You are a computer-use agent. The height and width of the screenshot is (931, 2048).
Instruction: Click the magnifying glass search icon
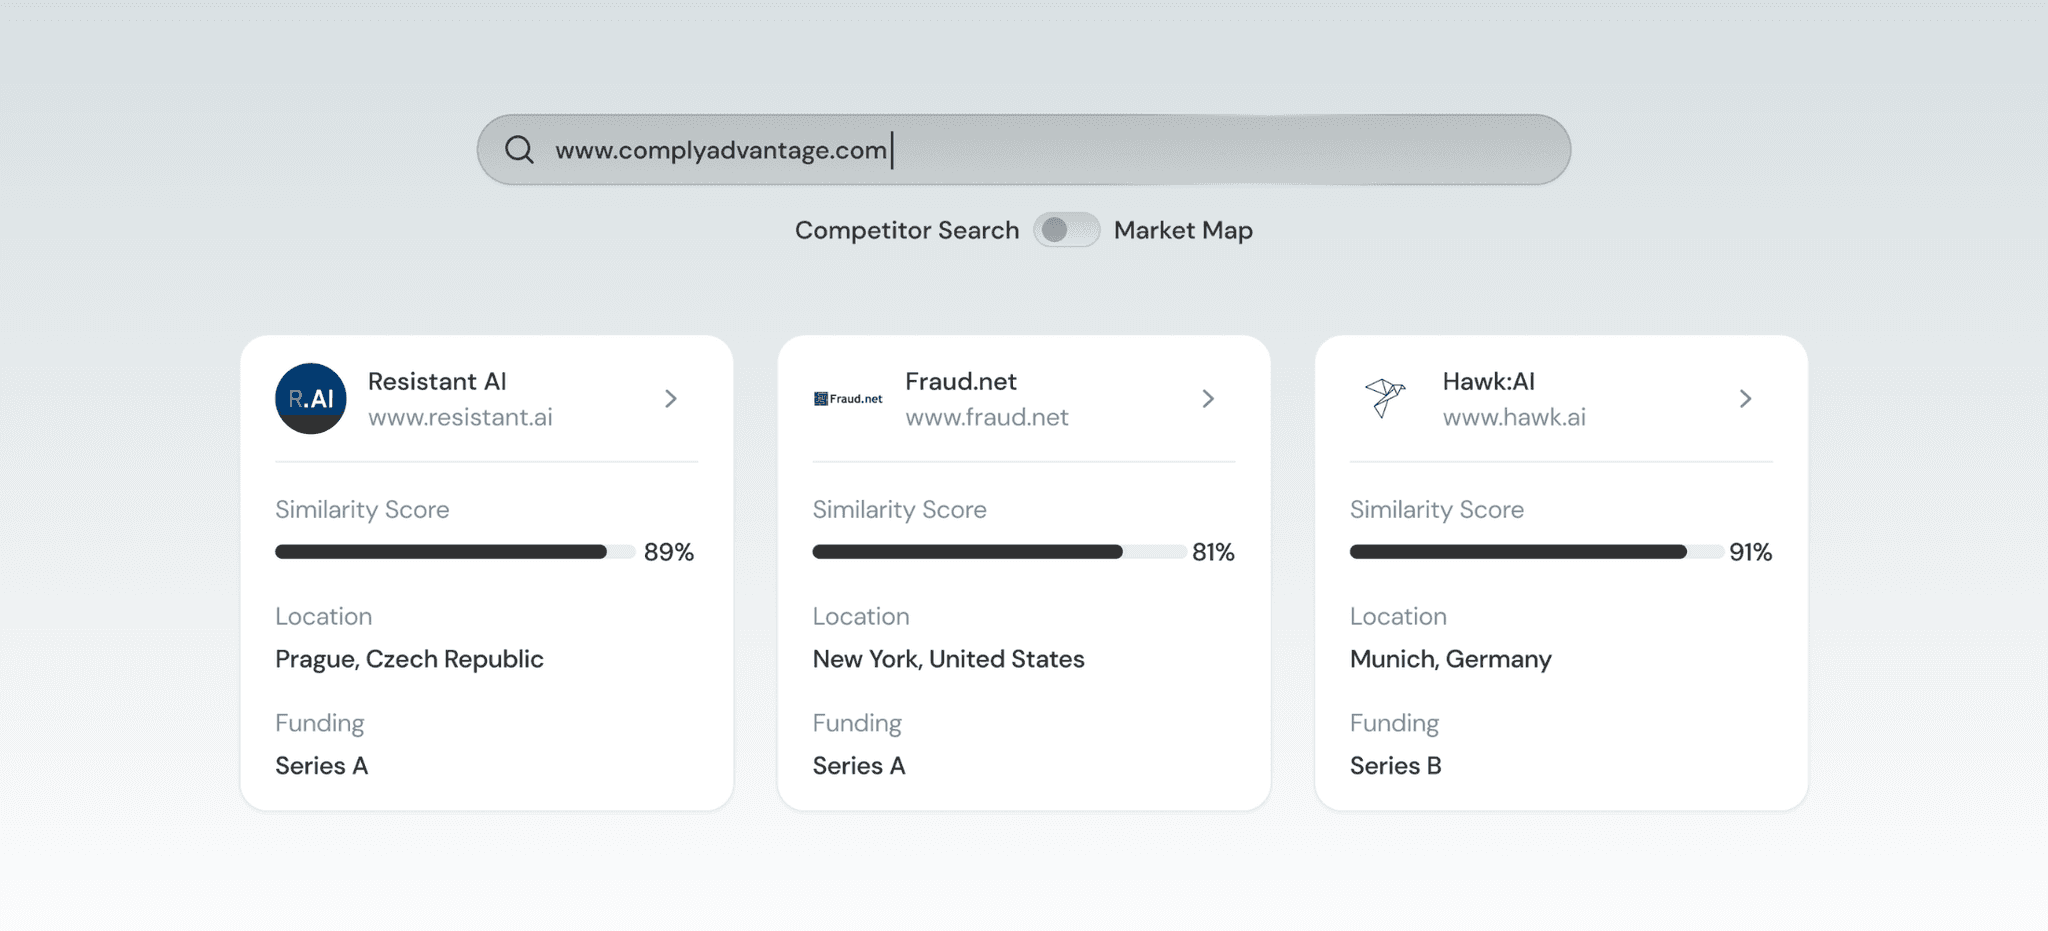[519, 150]
